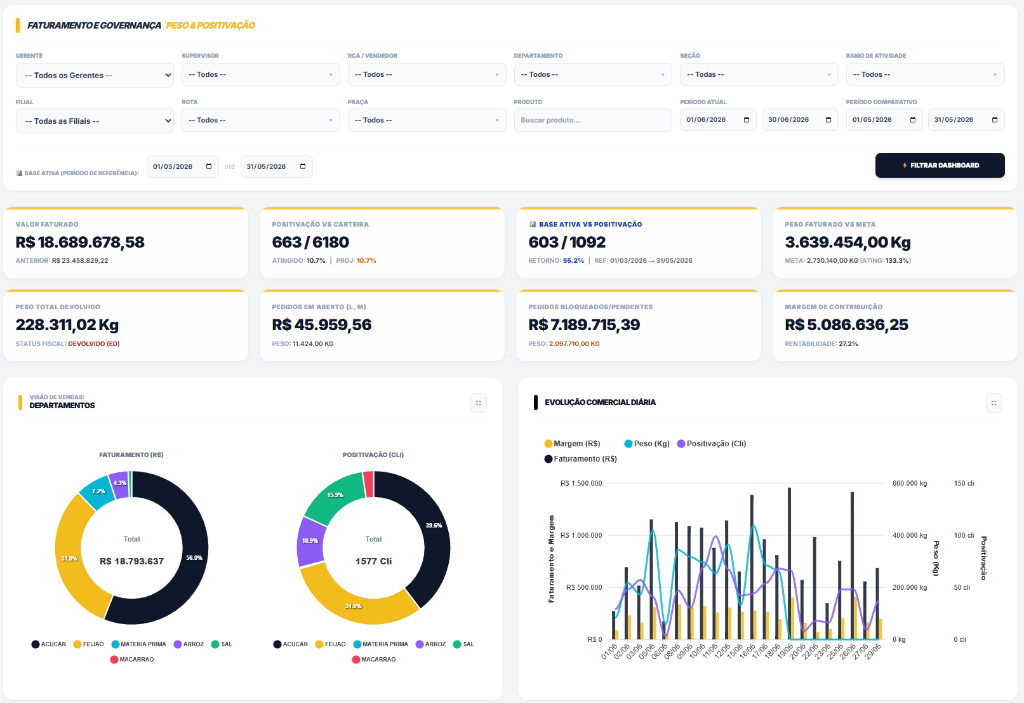
Task: Toggle ARROZ in Positivação donut legend
Action: (x=430, y=644)
